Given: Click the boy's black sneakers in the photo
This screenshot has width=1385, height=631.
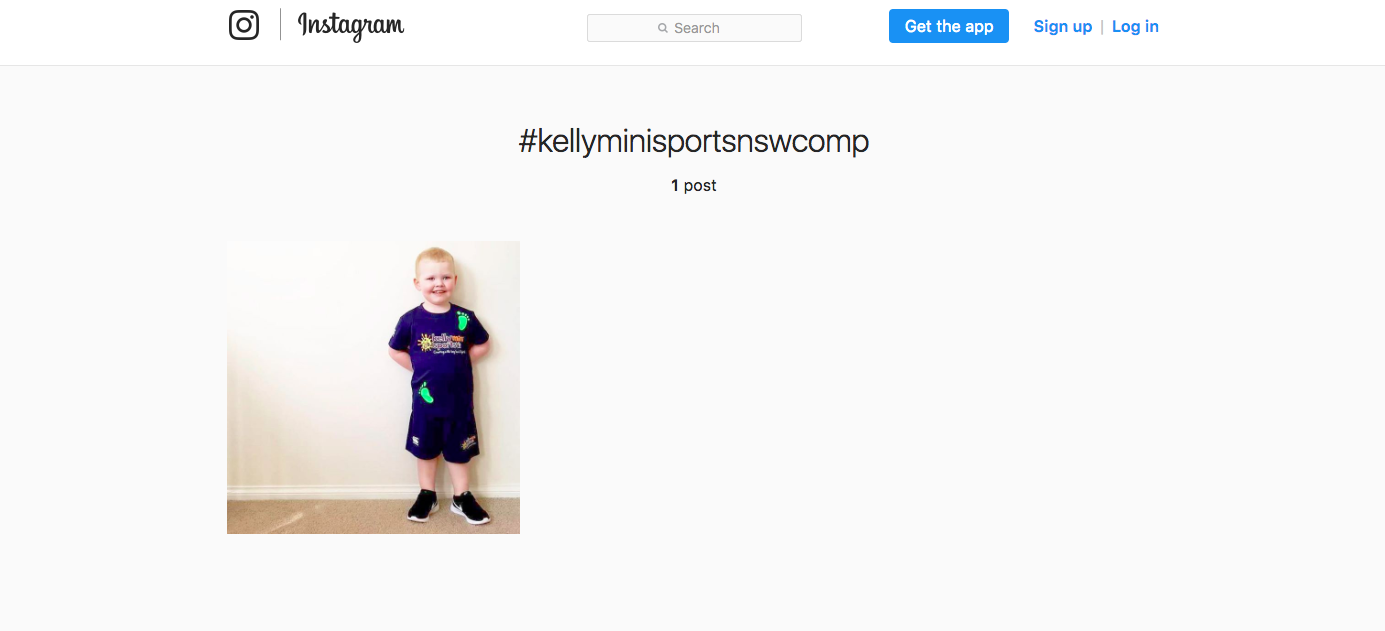Looking at the screenshot, I should click(x=448, y=507).
